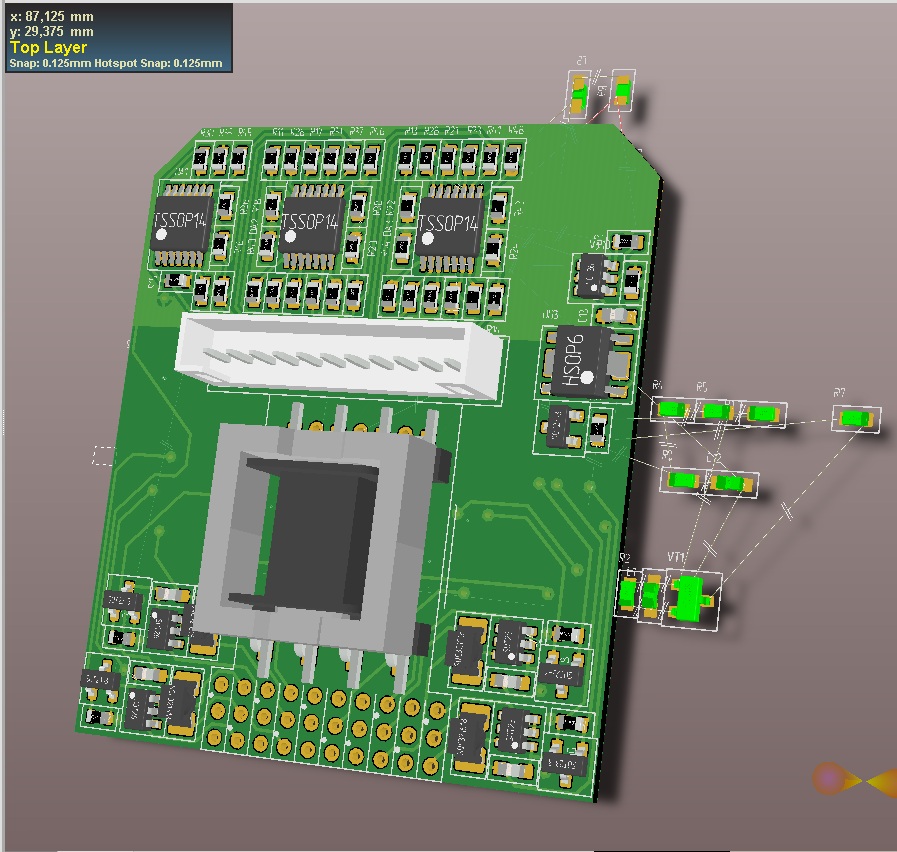Select the green R4 resistor
The image size is (897, 852).
tap(670, 408)
